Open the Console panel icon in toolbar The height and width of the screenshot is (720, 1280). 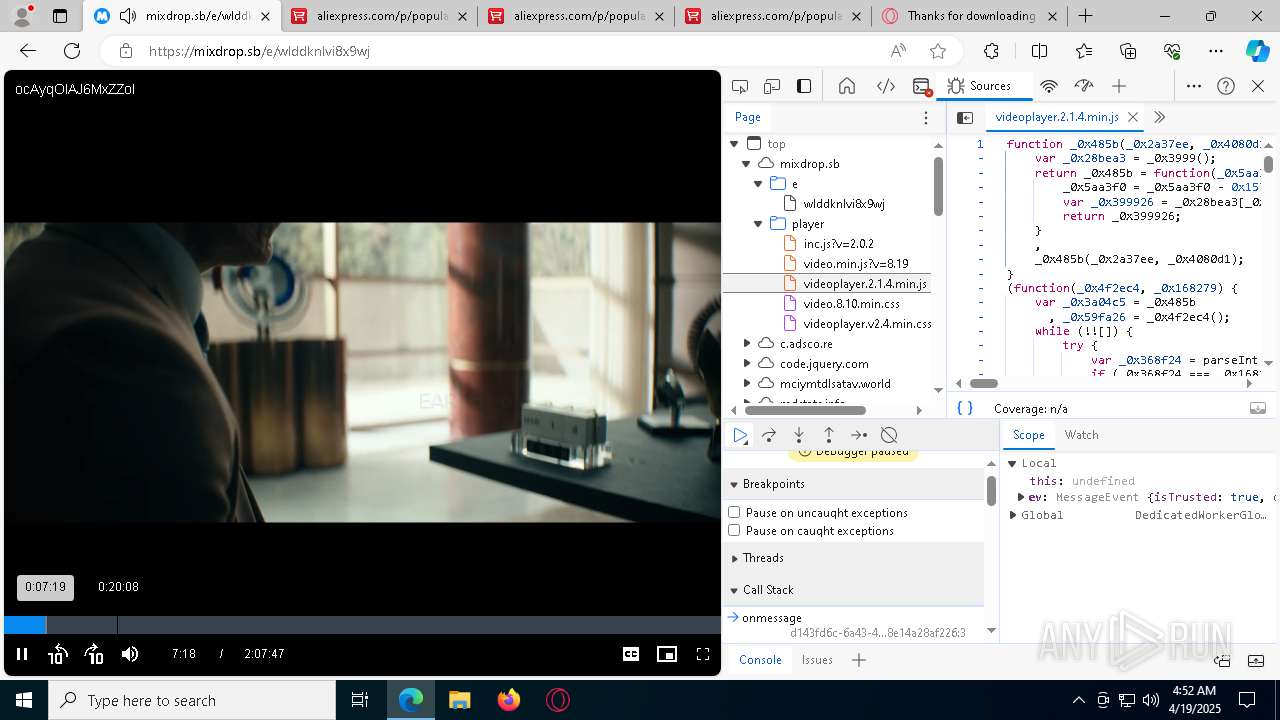coord(922,86)
